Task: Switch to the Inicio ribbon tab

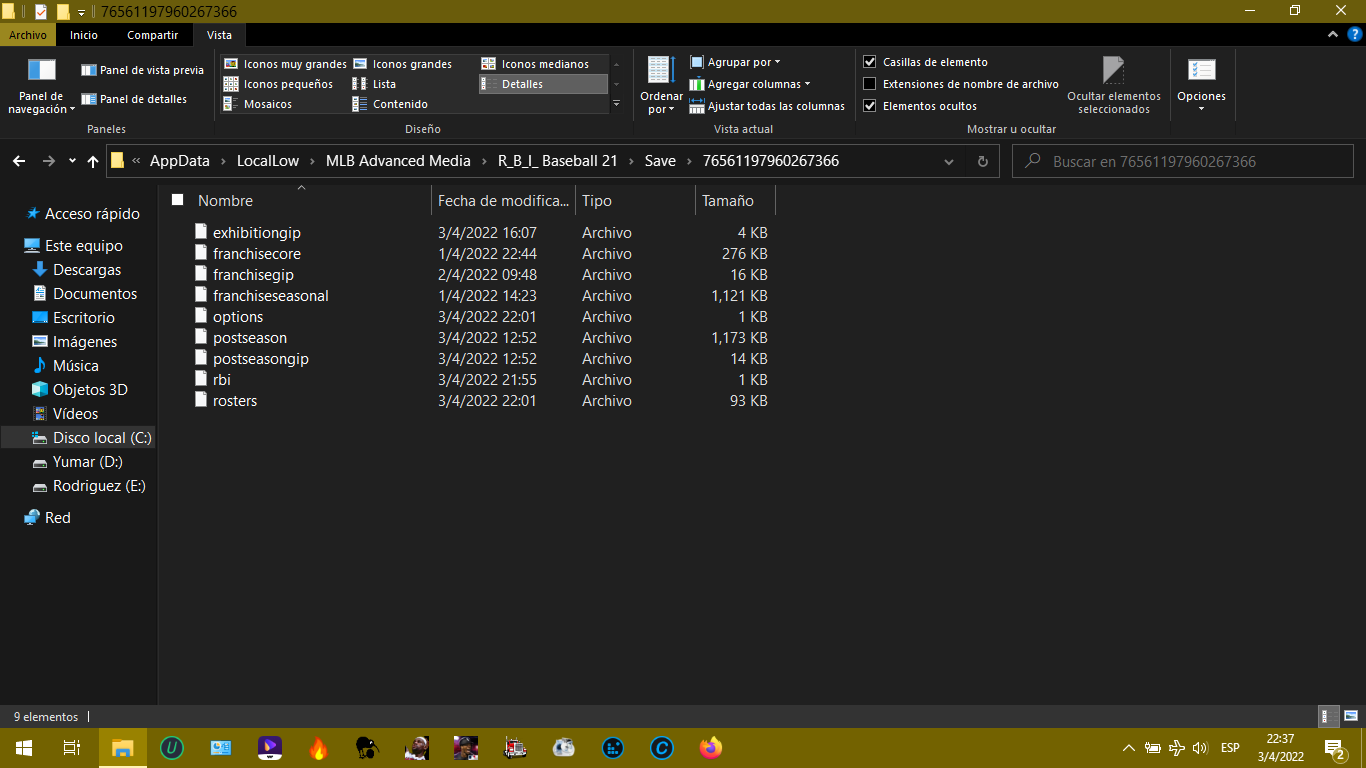Action: [84, 35]
